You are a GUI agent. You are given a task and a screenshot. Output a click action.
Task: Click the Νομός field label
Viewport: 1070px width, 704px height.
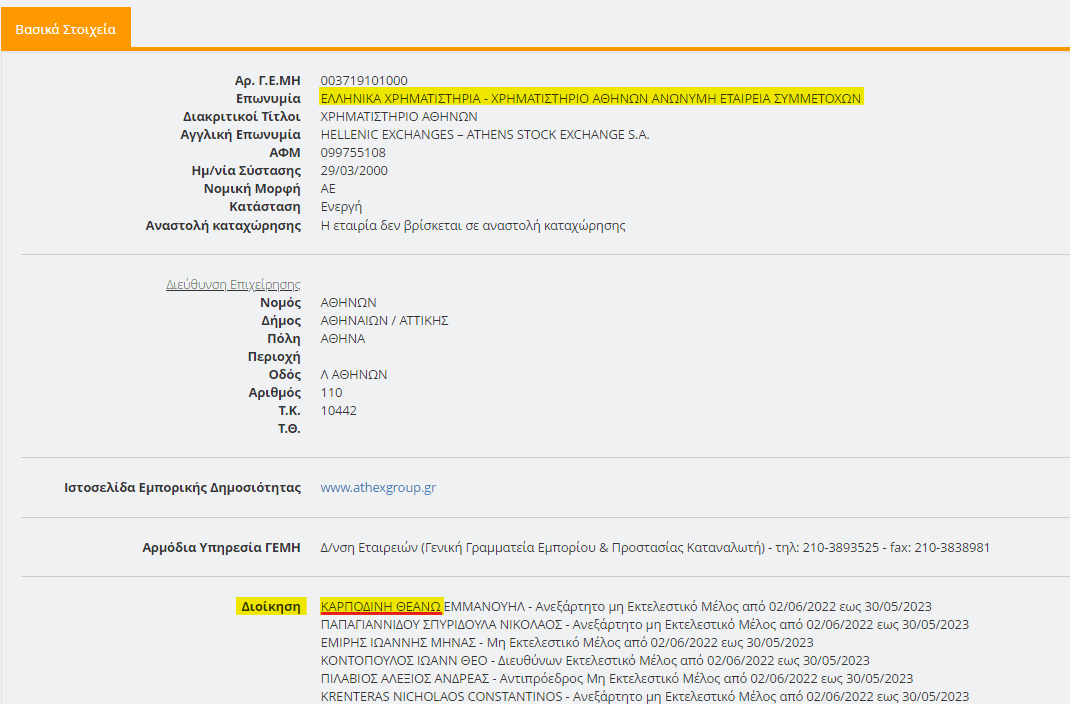(280, 302)
